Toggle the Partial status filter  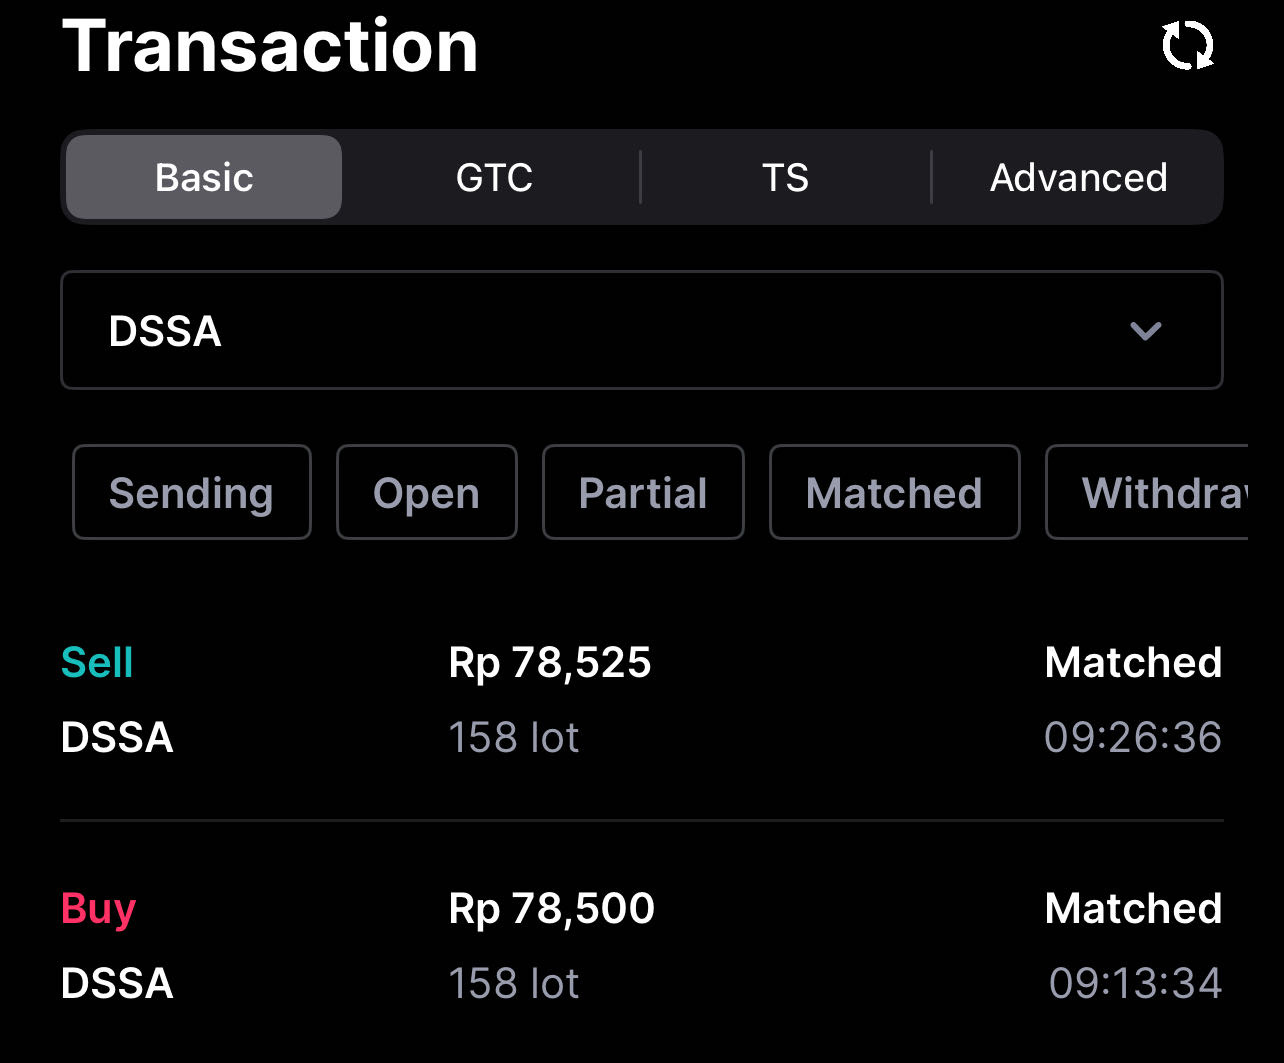point(643,492)
